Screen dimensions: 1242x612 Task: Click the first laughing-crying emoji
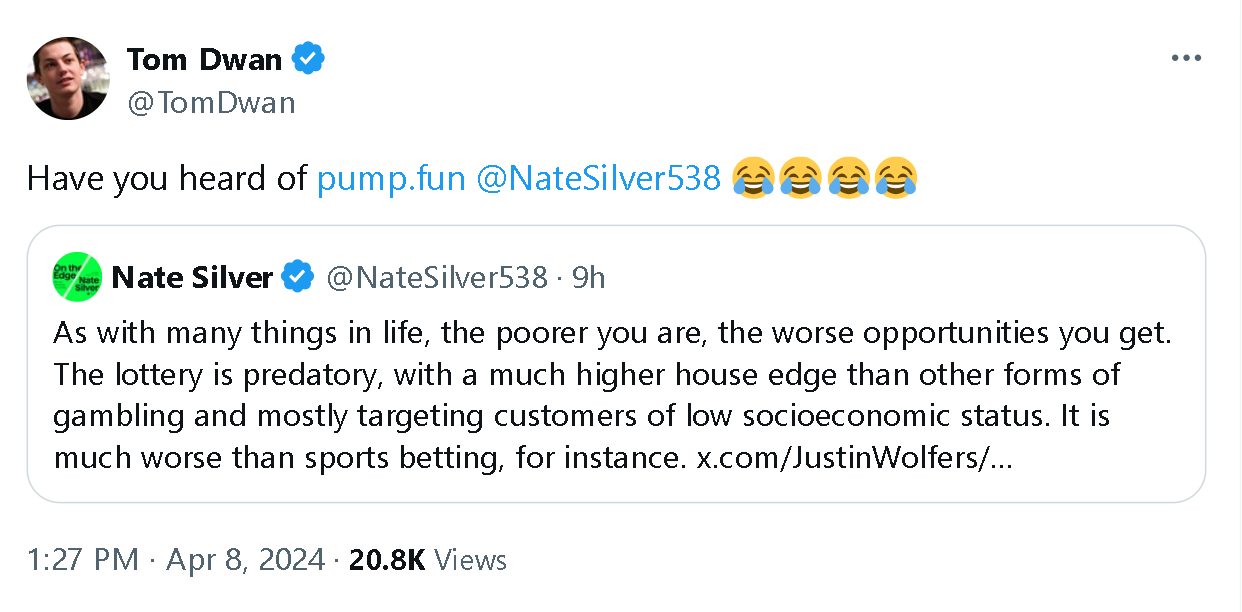[754, 179]
